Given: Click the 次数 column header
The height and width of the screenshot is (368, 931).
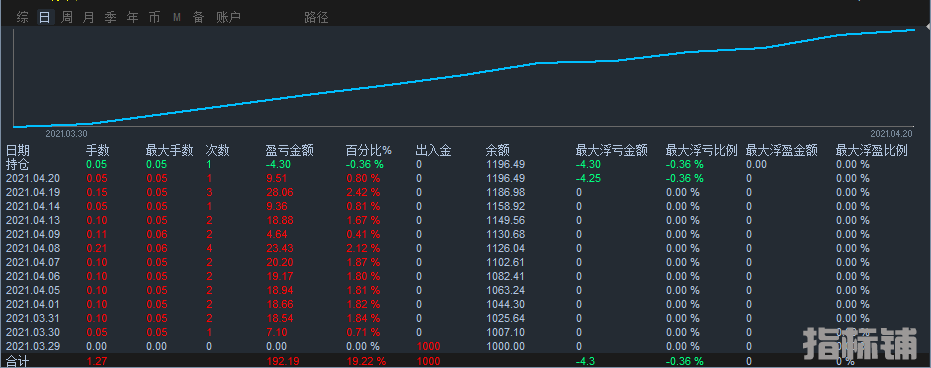Looking at the screenshot, I should (217, 151).
